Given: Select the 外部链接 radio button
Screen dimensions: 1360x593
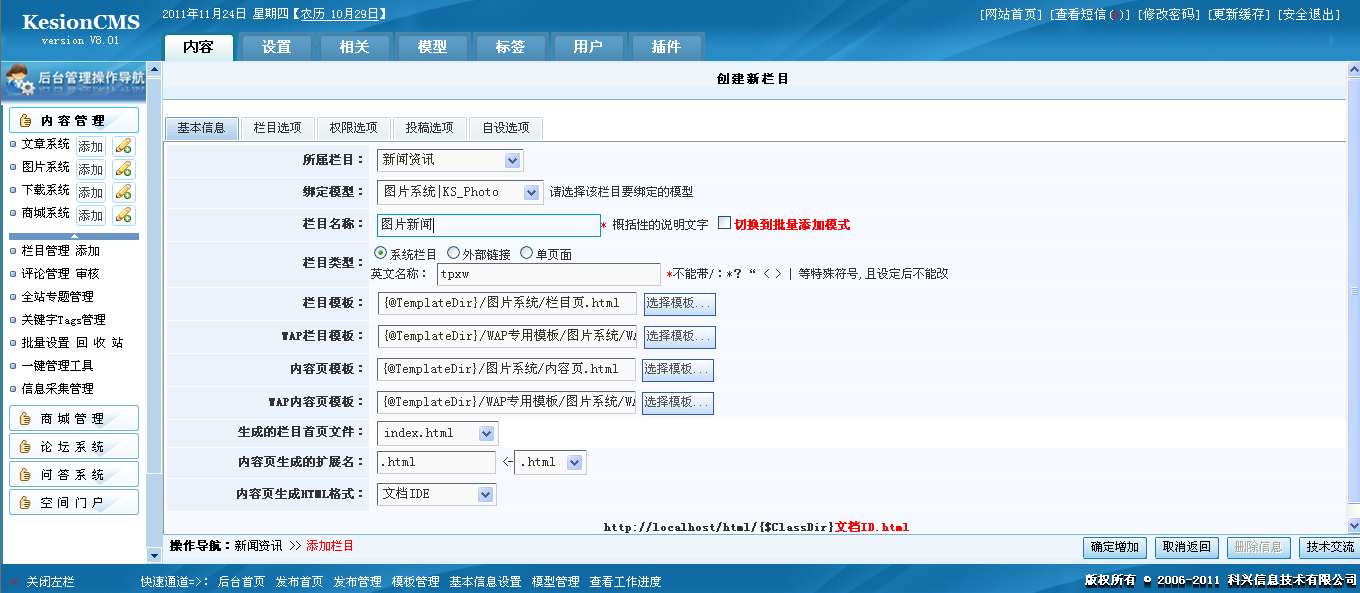Looking at the screenshot, I should [454, 254].
